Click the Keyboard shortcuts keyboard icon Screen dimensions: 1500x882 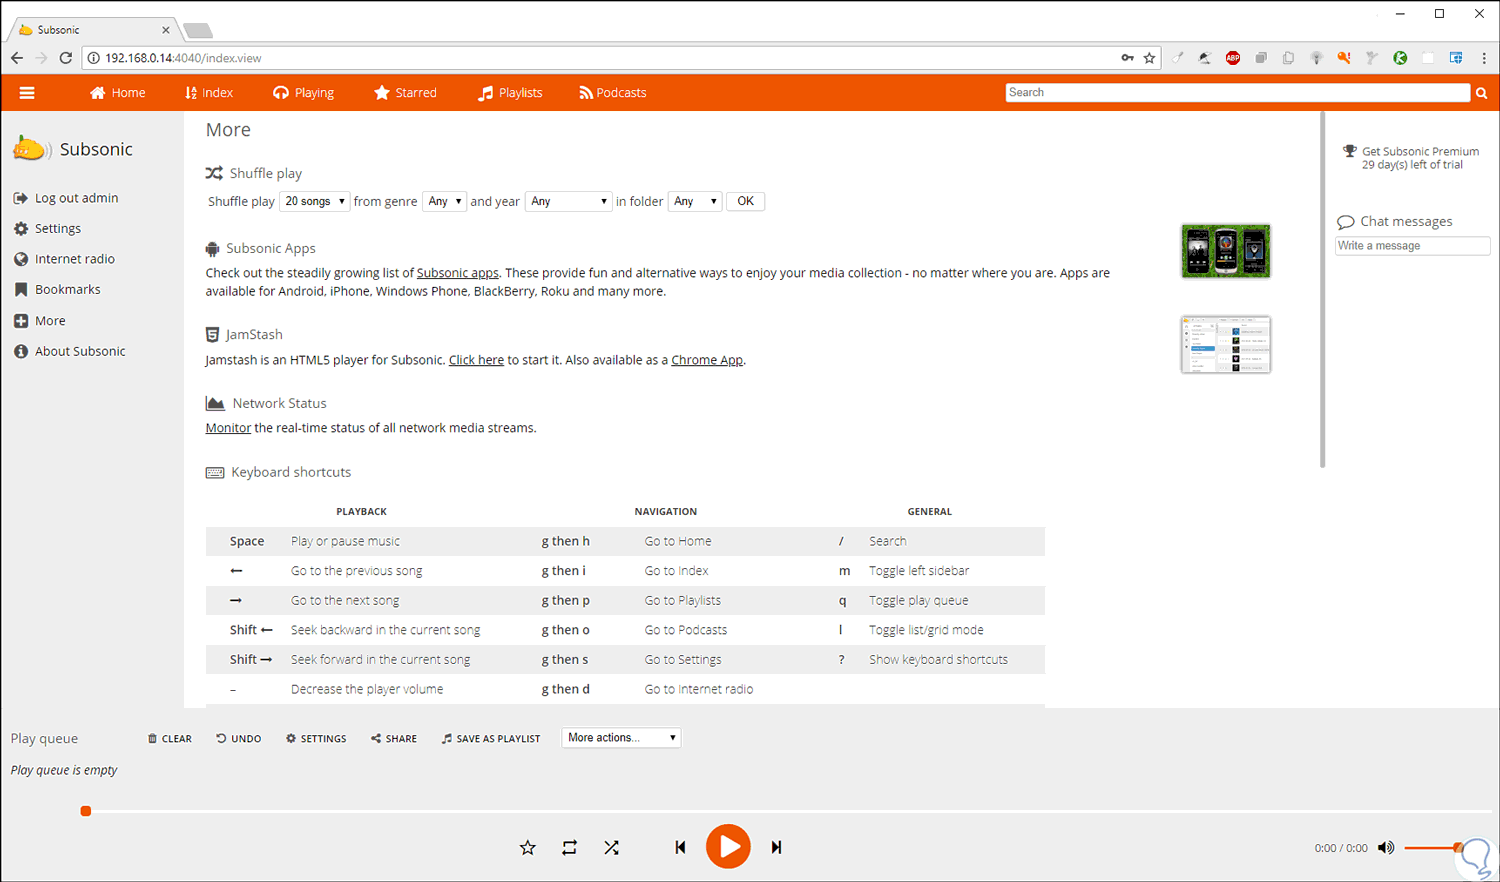(x=215, y=472)
